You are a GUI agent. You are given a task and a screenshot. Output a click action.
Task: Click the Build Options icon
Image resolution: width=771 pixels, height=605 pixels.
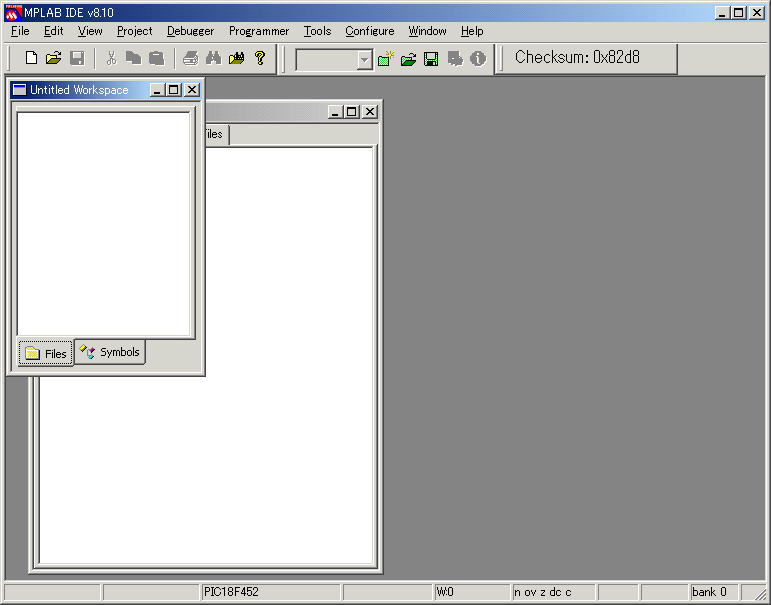coord(455,59)
